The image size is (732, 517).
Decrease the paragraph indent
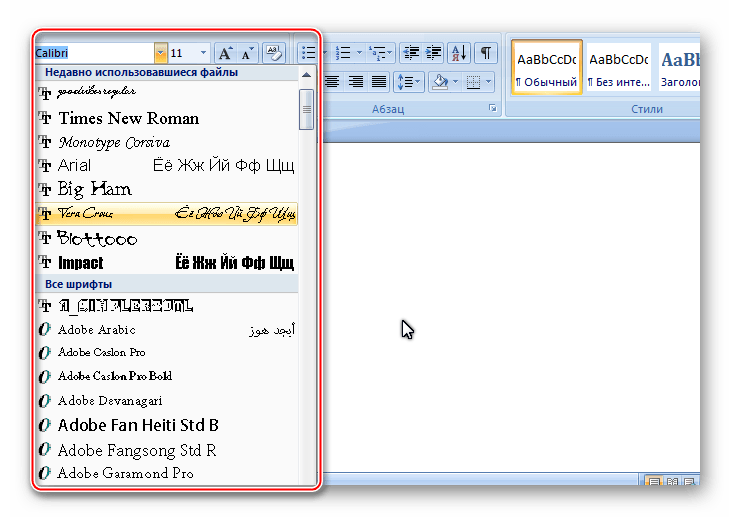tap(411, 53)
